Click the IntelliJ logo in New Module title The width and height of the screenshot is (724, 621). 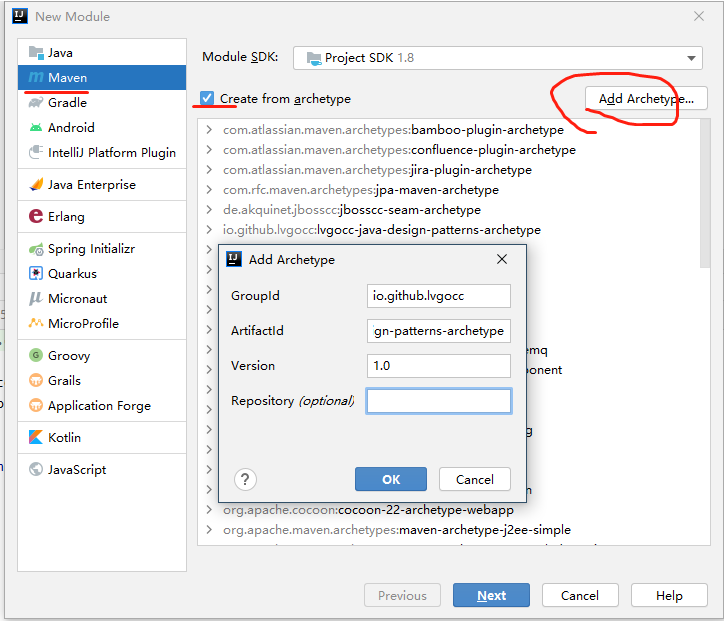coord(19,16)
